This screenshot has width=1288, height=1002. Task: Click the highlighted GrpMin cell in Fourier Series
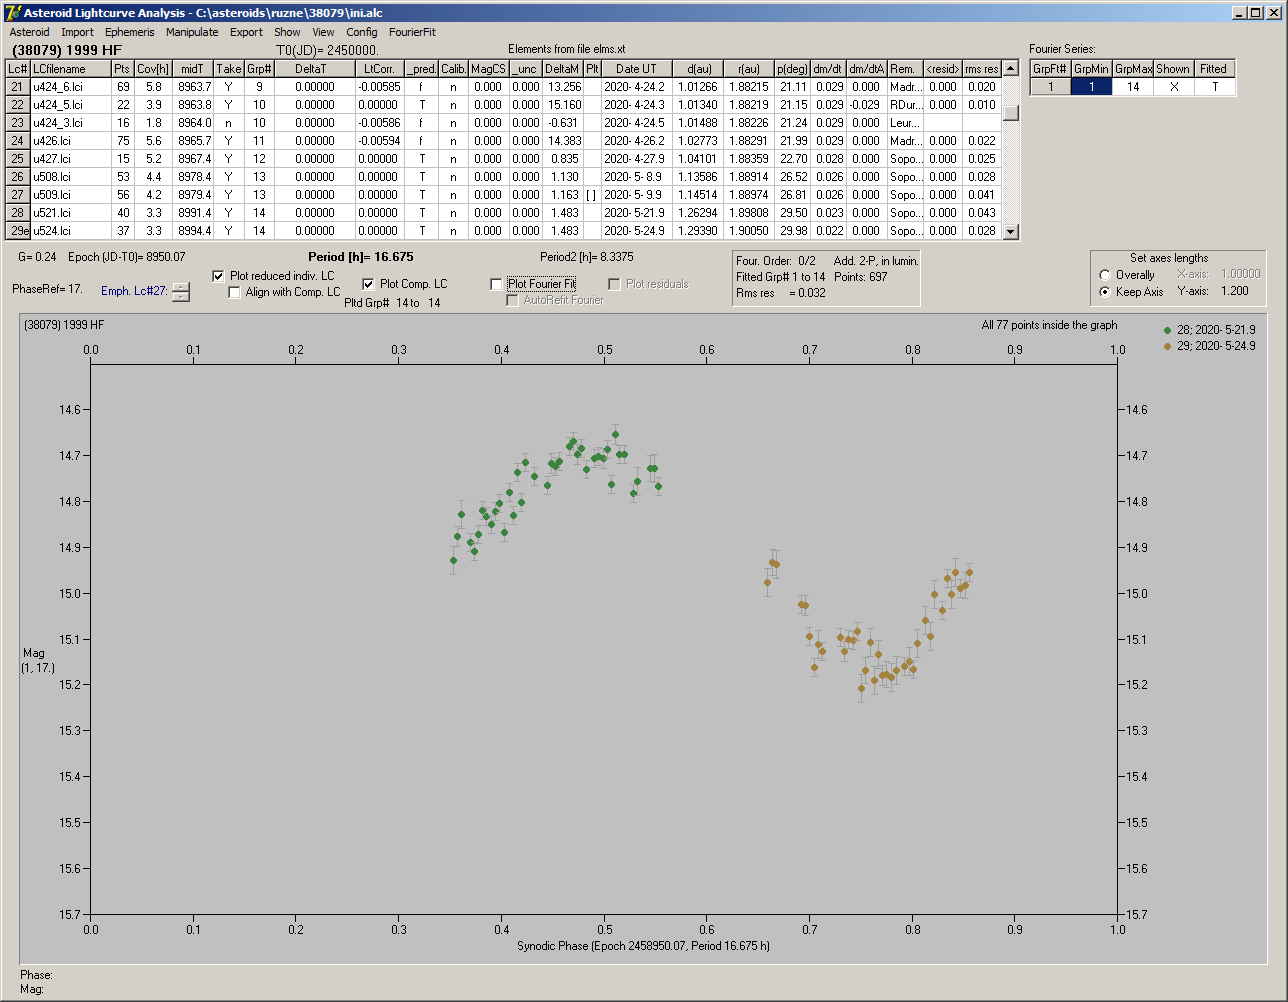click(x=1092, y=87)
